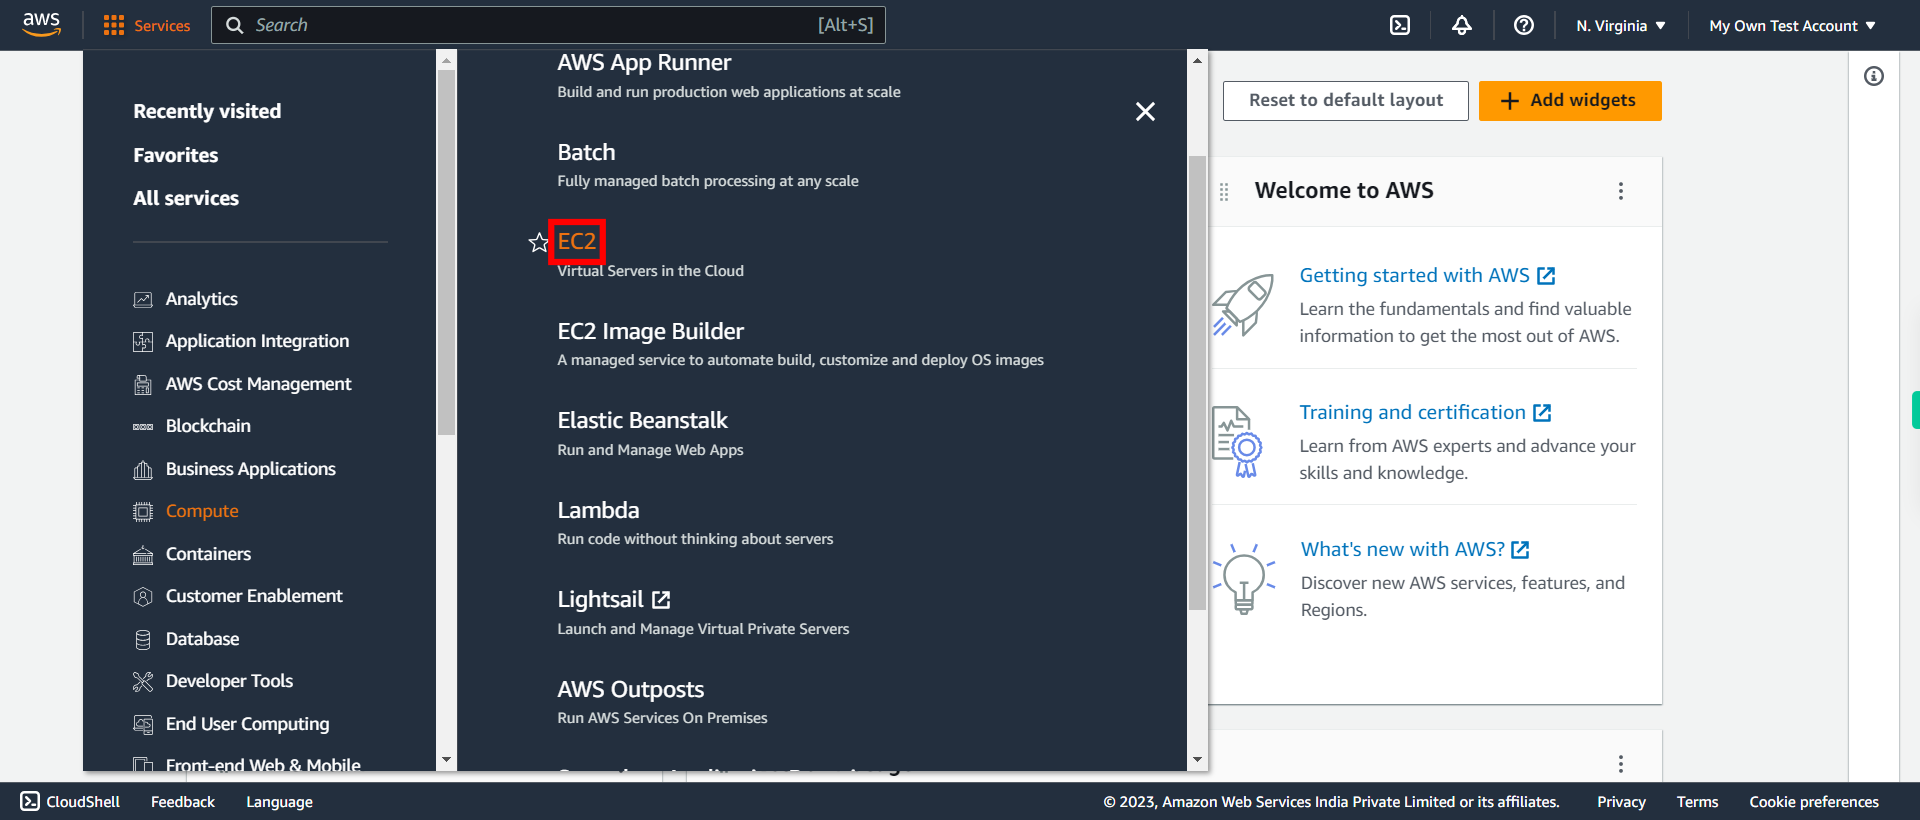Screen dimensions: 1920x820
Task: Click the category list scrollbar down arrow
Action: [x=446, y=760]
